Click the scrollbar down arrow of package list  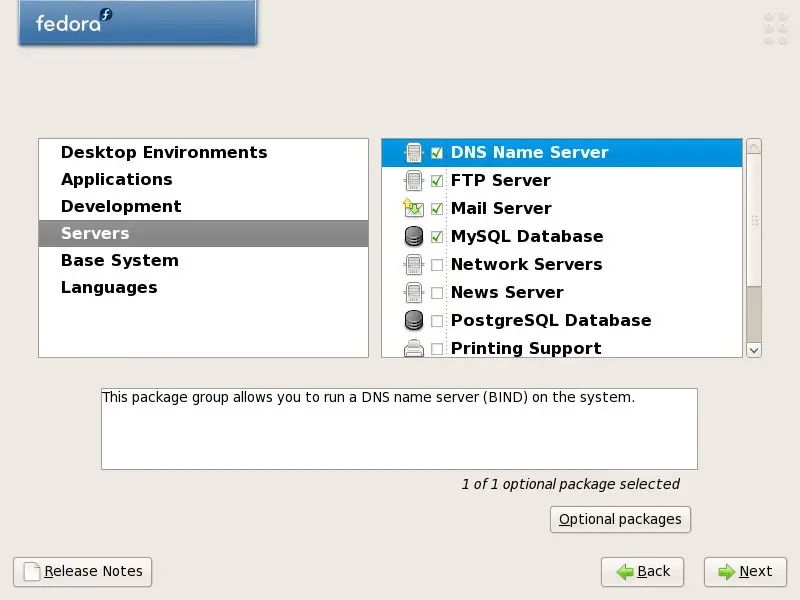pos(754,350)
